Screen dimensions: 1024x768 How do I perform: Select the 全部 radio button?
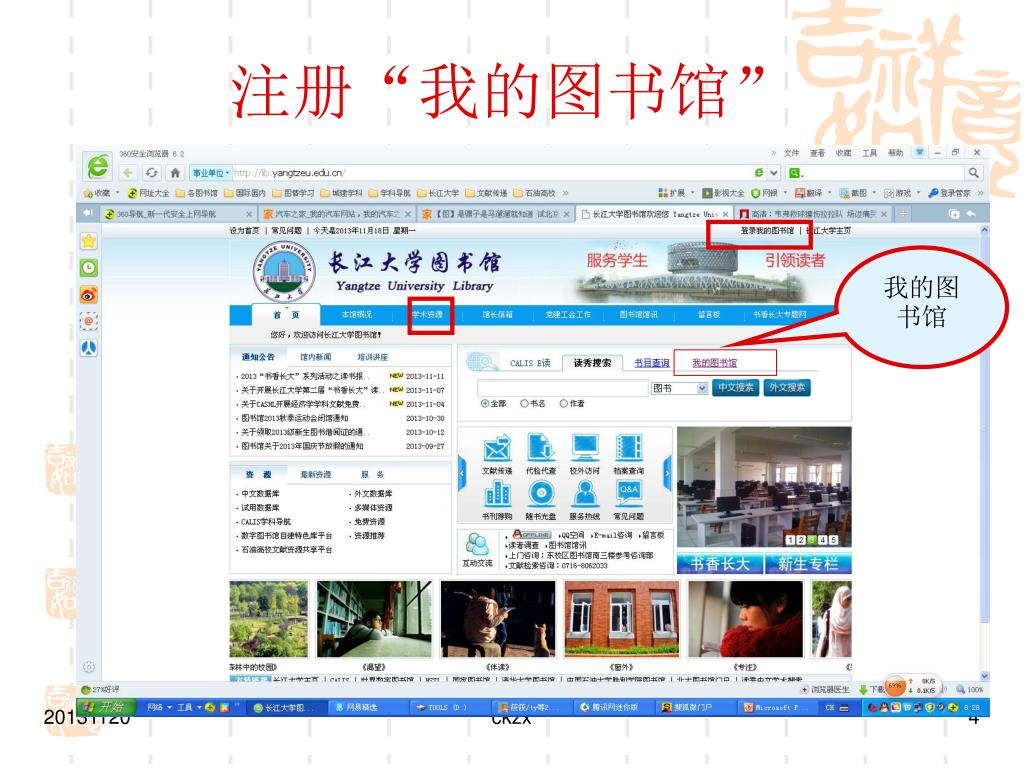coord(485,404)
